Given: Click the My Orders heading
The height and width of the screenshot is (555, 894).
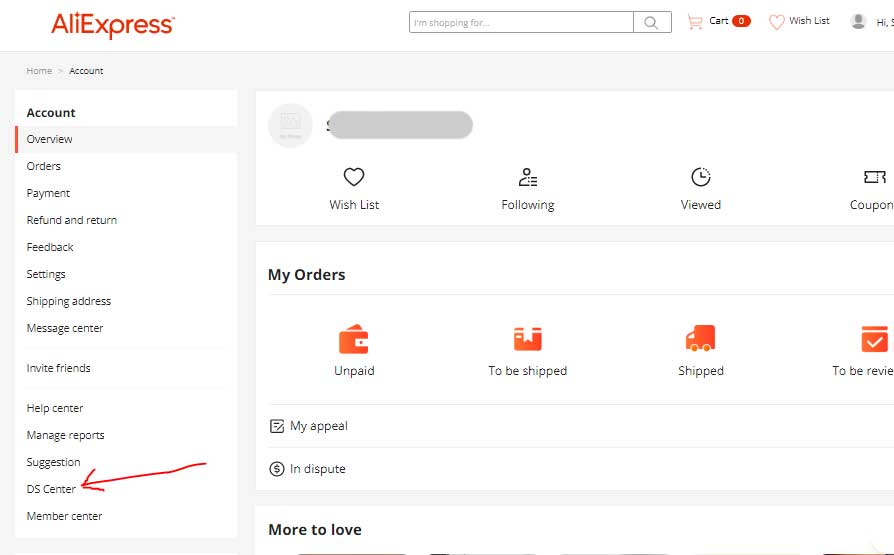Looking at the screenshot, I should pos(307,275).
